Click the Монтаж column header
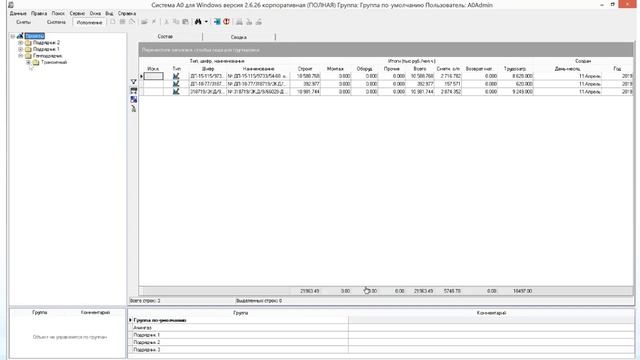The width and height of the screenshot is (640, 360). click(336, 69)
